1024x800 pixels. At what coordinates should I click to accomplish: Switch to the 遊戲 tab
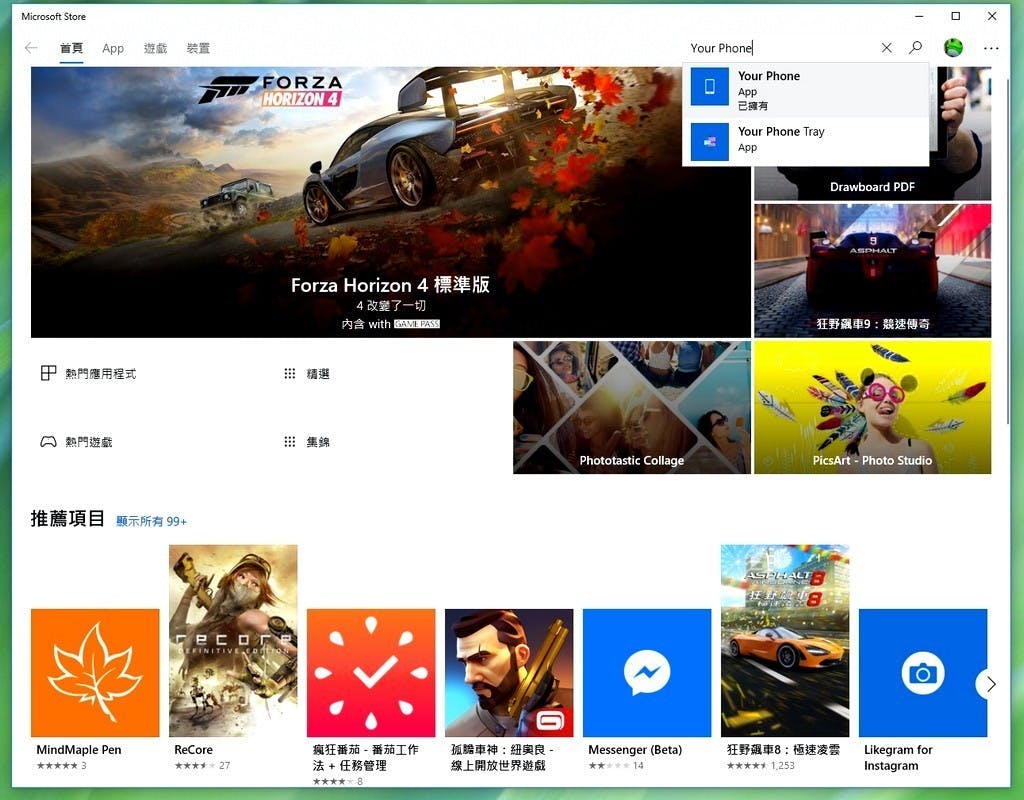(155, 48)
